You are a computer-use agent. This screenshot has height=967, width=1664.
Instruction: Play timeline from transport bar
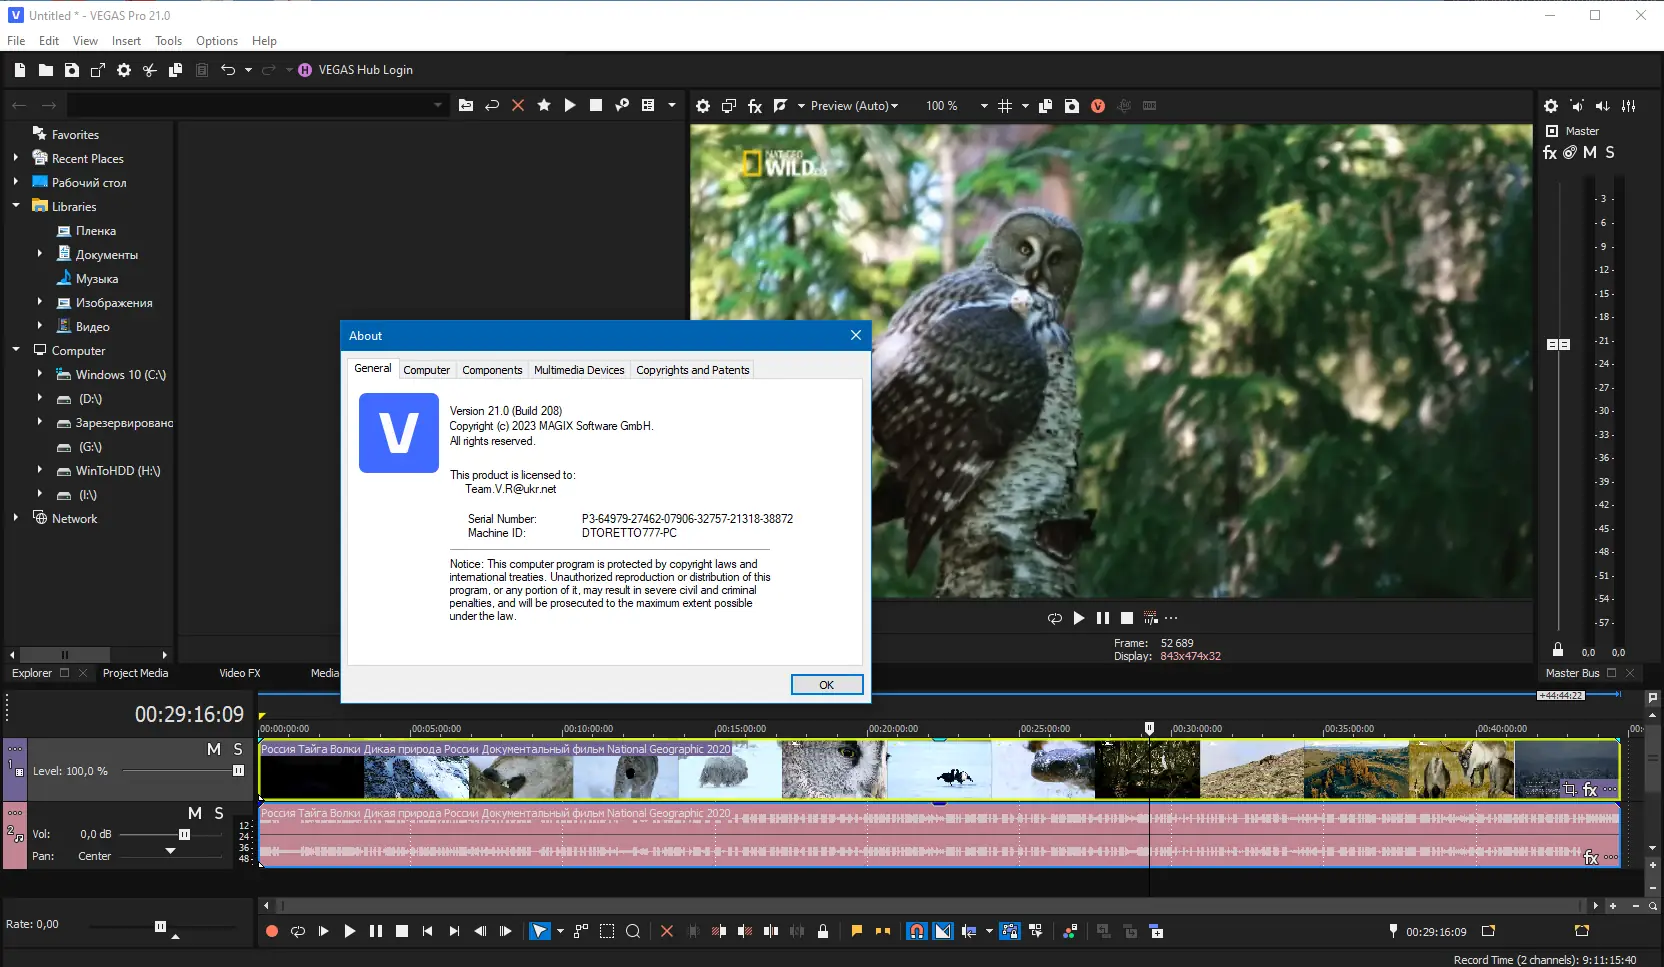350,931
